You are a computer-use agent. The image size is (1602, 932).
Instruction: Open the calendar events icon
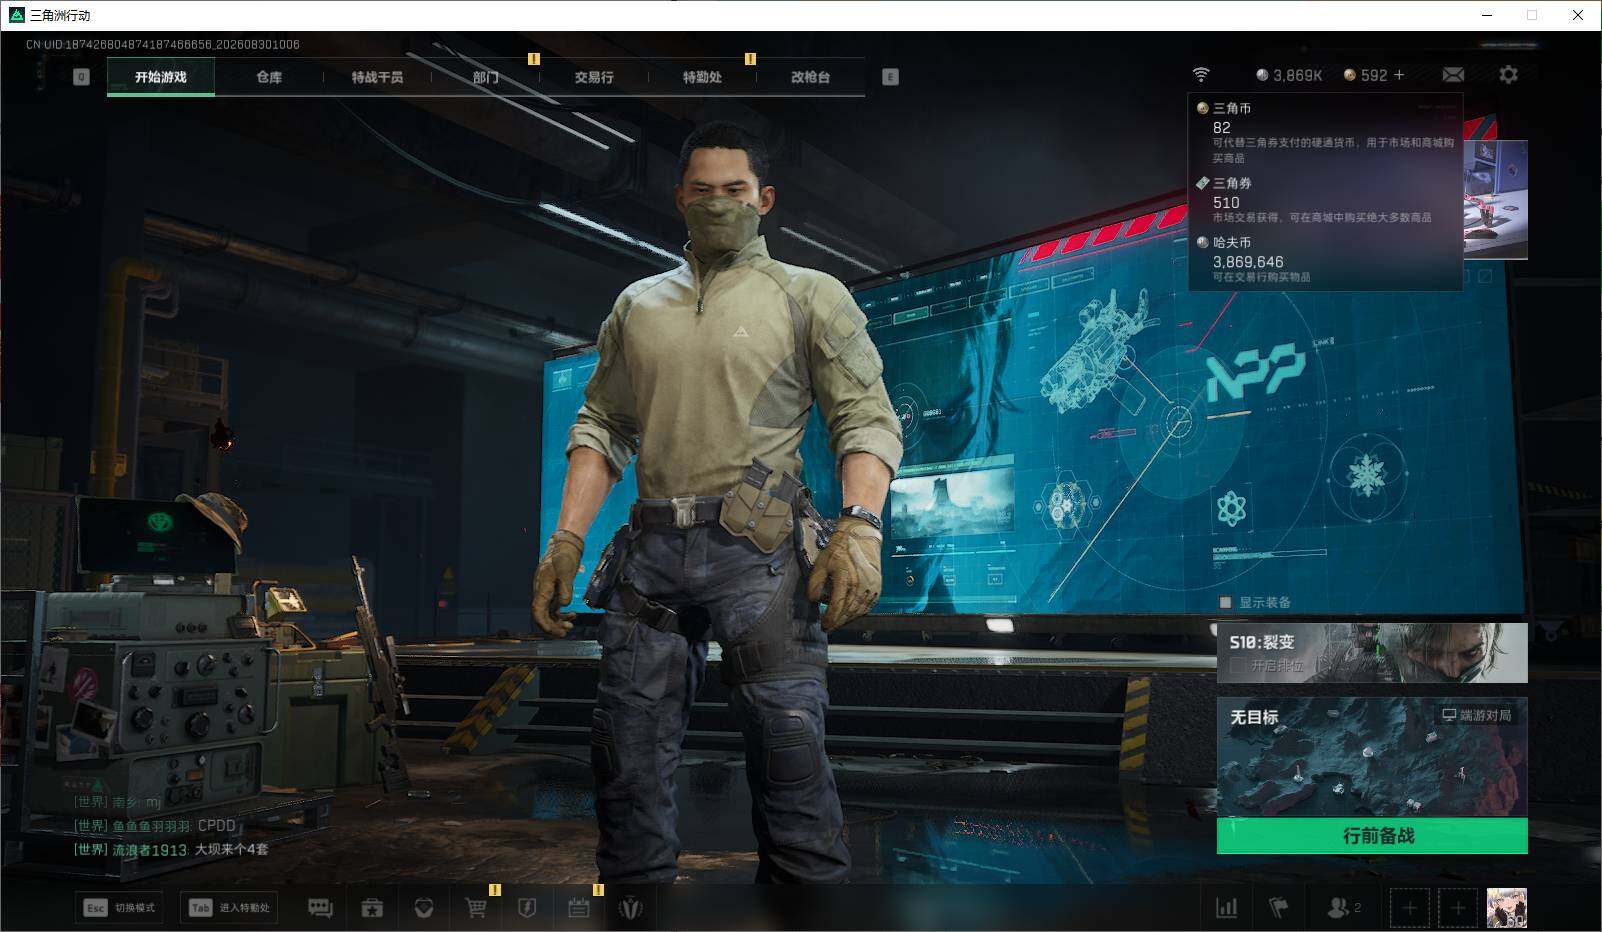click(x=579, y=908)
